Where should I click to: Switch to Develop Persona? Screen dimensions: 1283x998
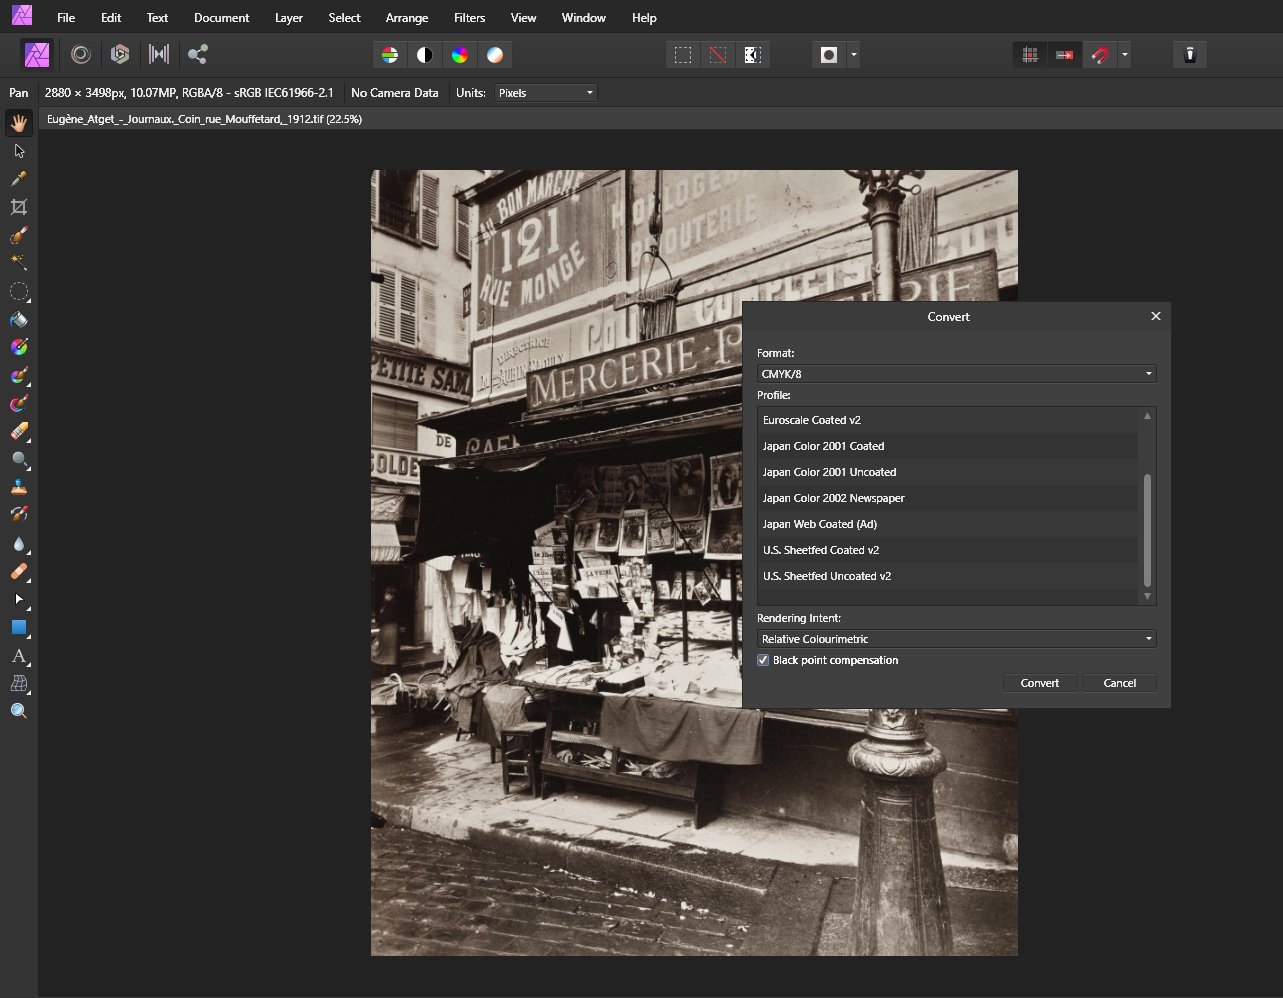click(120, 54)
